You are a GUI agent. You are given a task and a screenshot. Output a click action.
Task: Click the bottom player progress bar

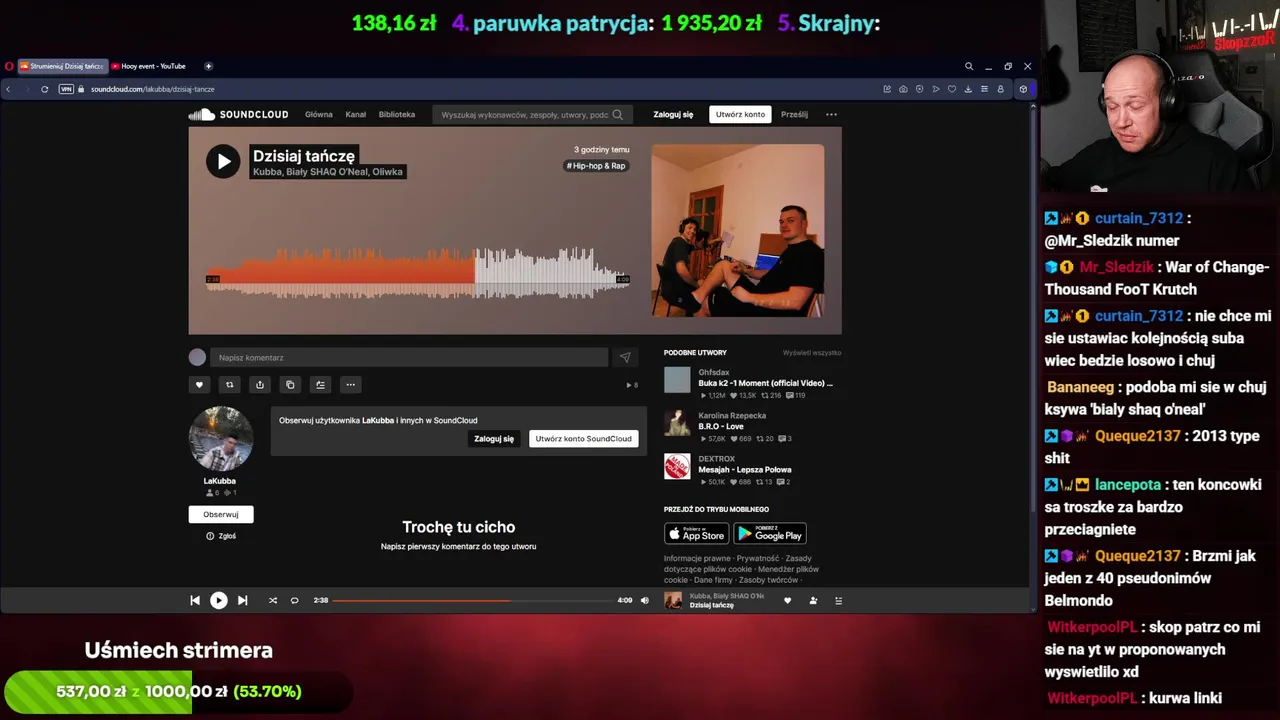coord(472,600)
